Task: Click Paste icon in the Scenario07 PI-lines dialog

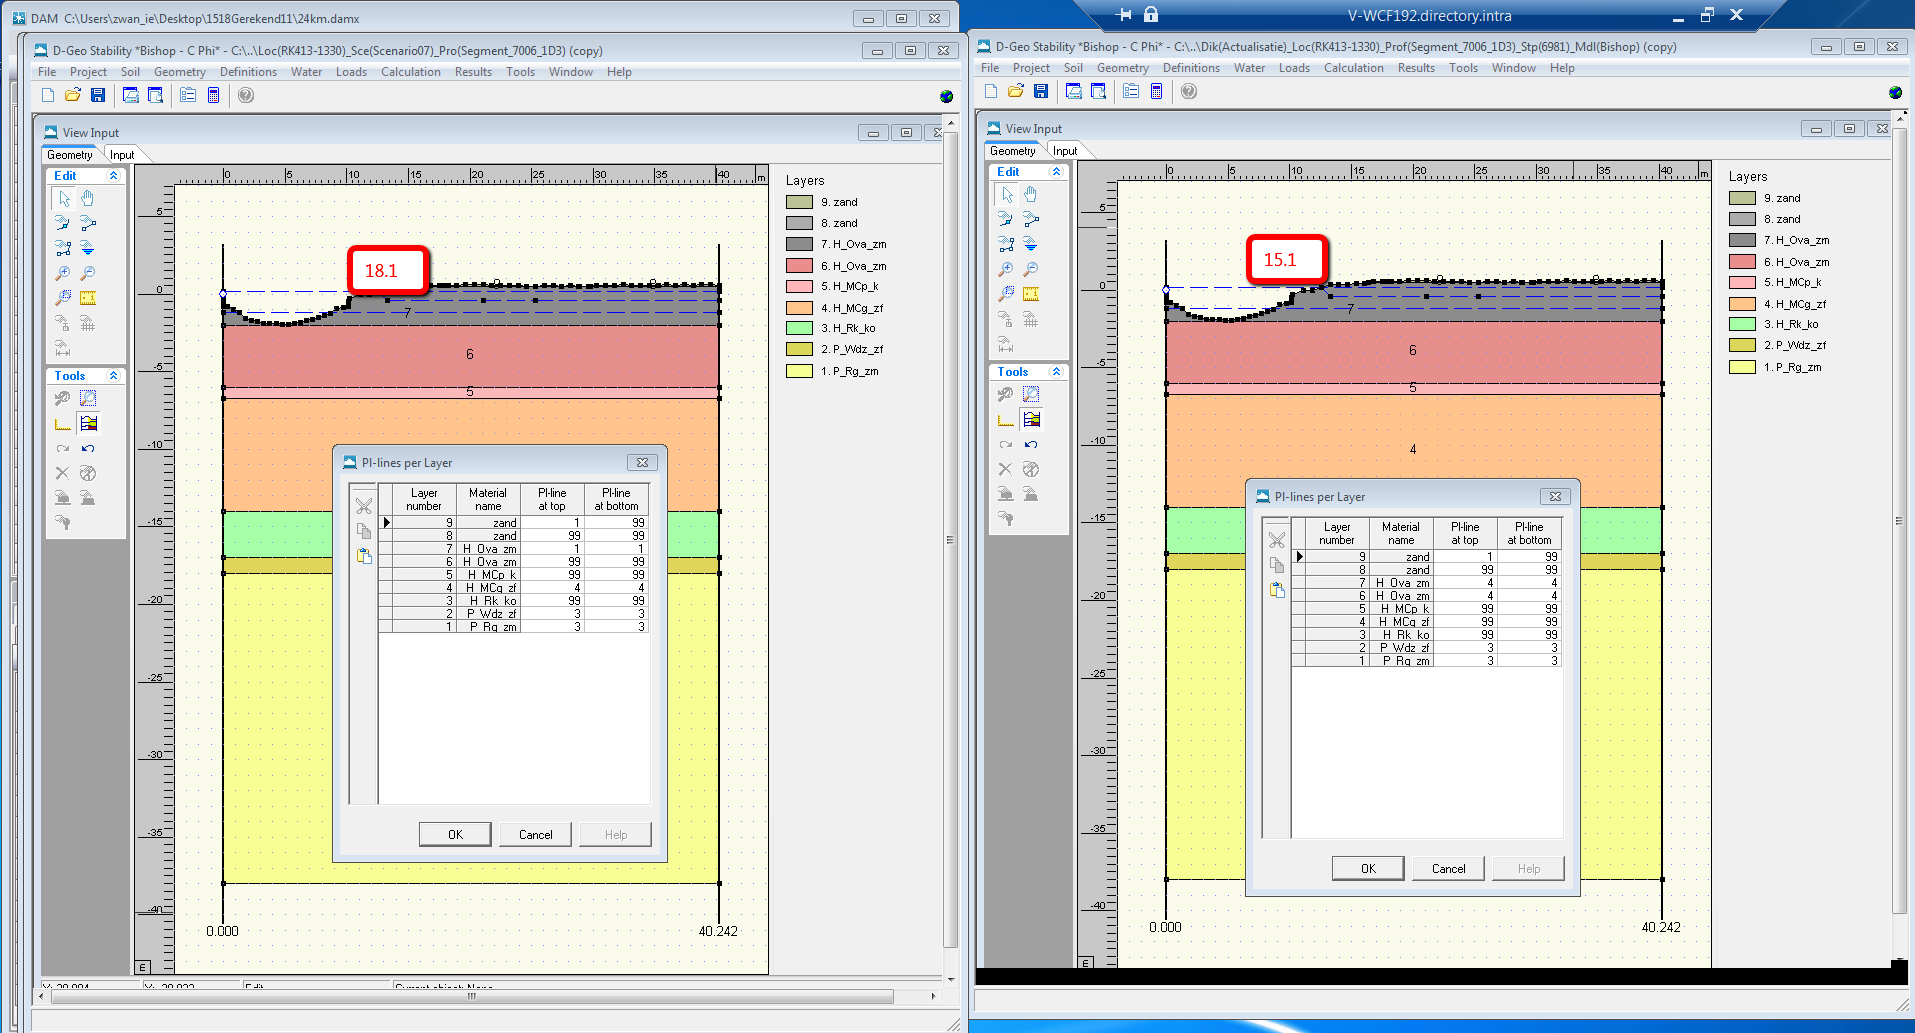Action: point(364,556)
